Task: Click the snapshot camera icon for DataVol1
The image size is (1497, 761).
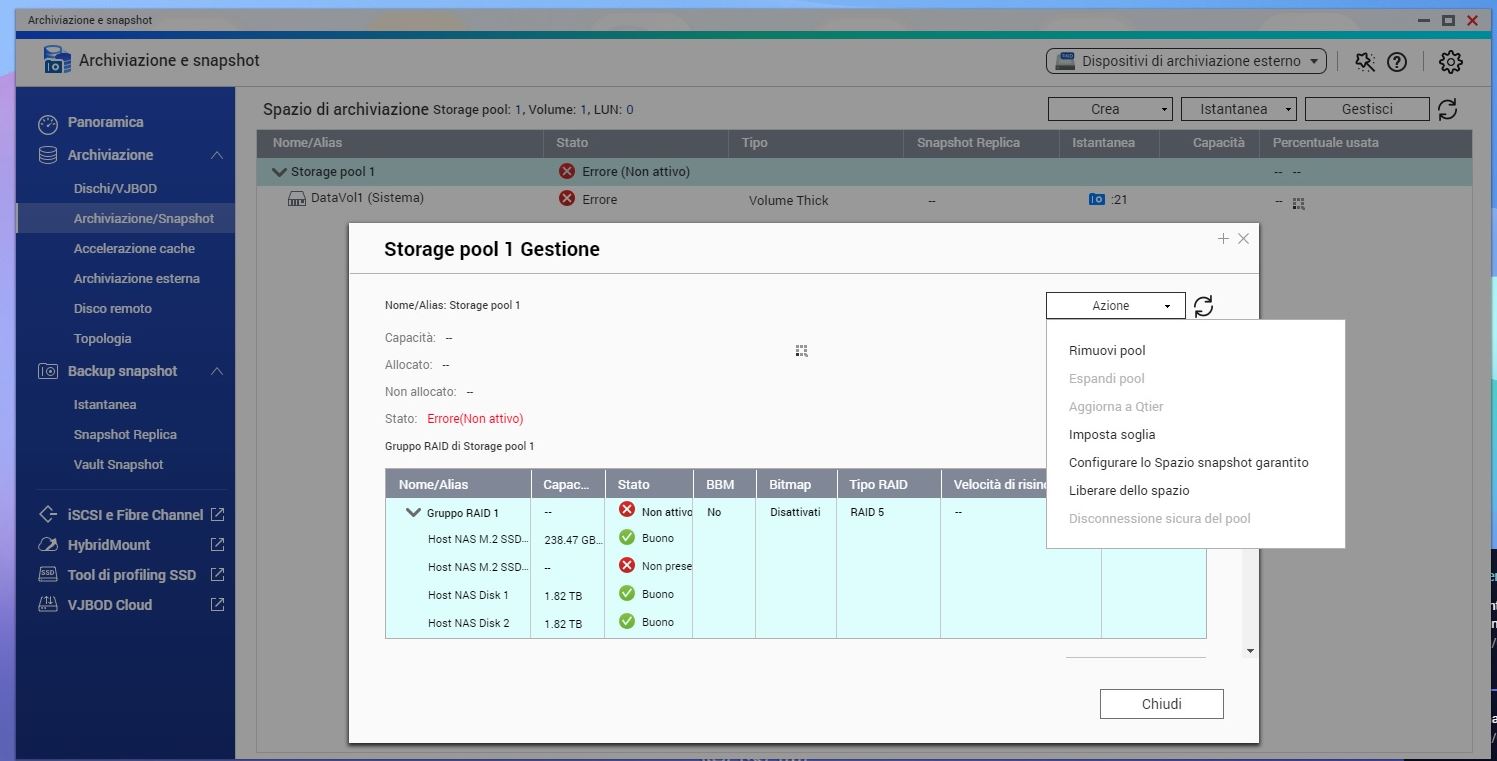Action: coord(1097,200)
